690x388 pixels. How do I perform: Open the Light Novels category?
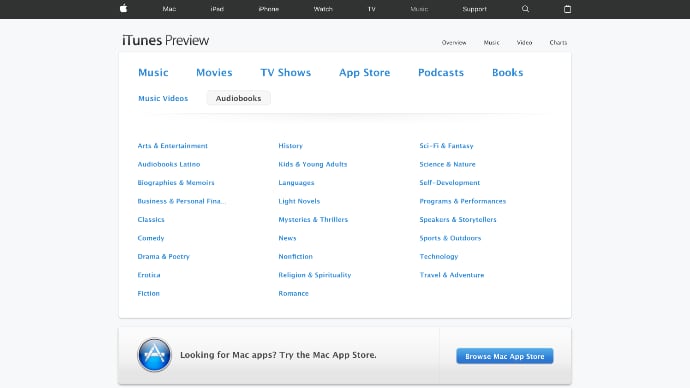pos(299,201)
